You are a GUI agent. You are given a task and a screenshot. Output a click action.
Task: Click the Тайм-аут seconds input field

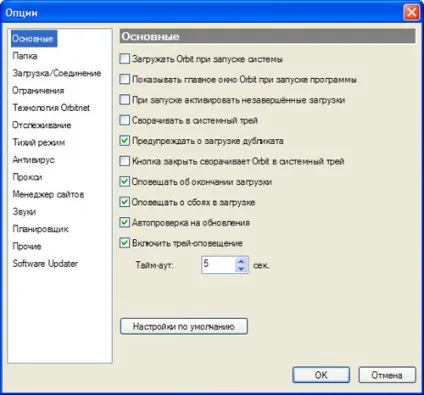(219, 265)
